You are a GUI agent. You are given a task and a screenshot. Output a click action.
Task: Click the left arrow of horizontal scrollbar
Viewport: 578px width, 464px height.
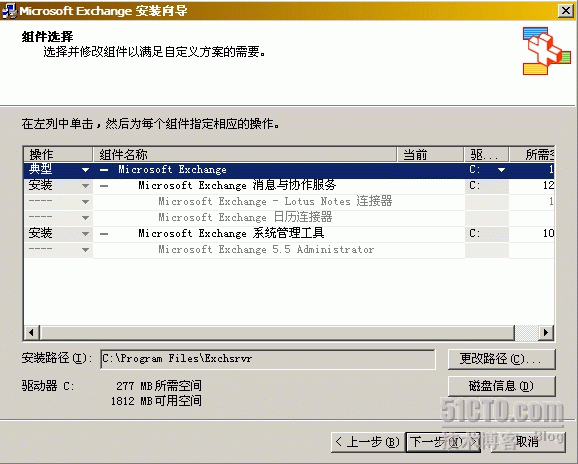[32, 332]
